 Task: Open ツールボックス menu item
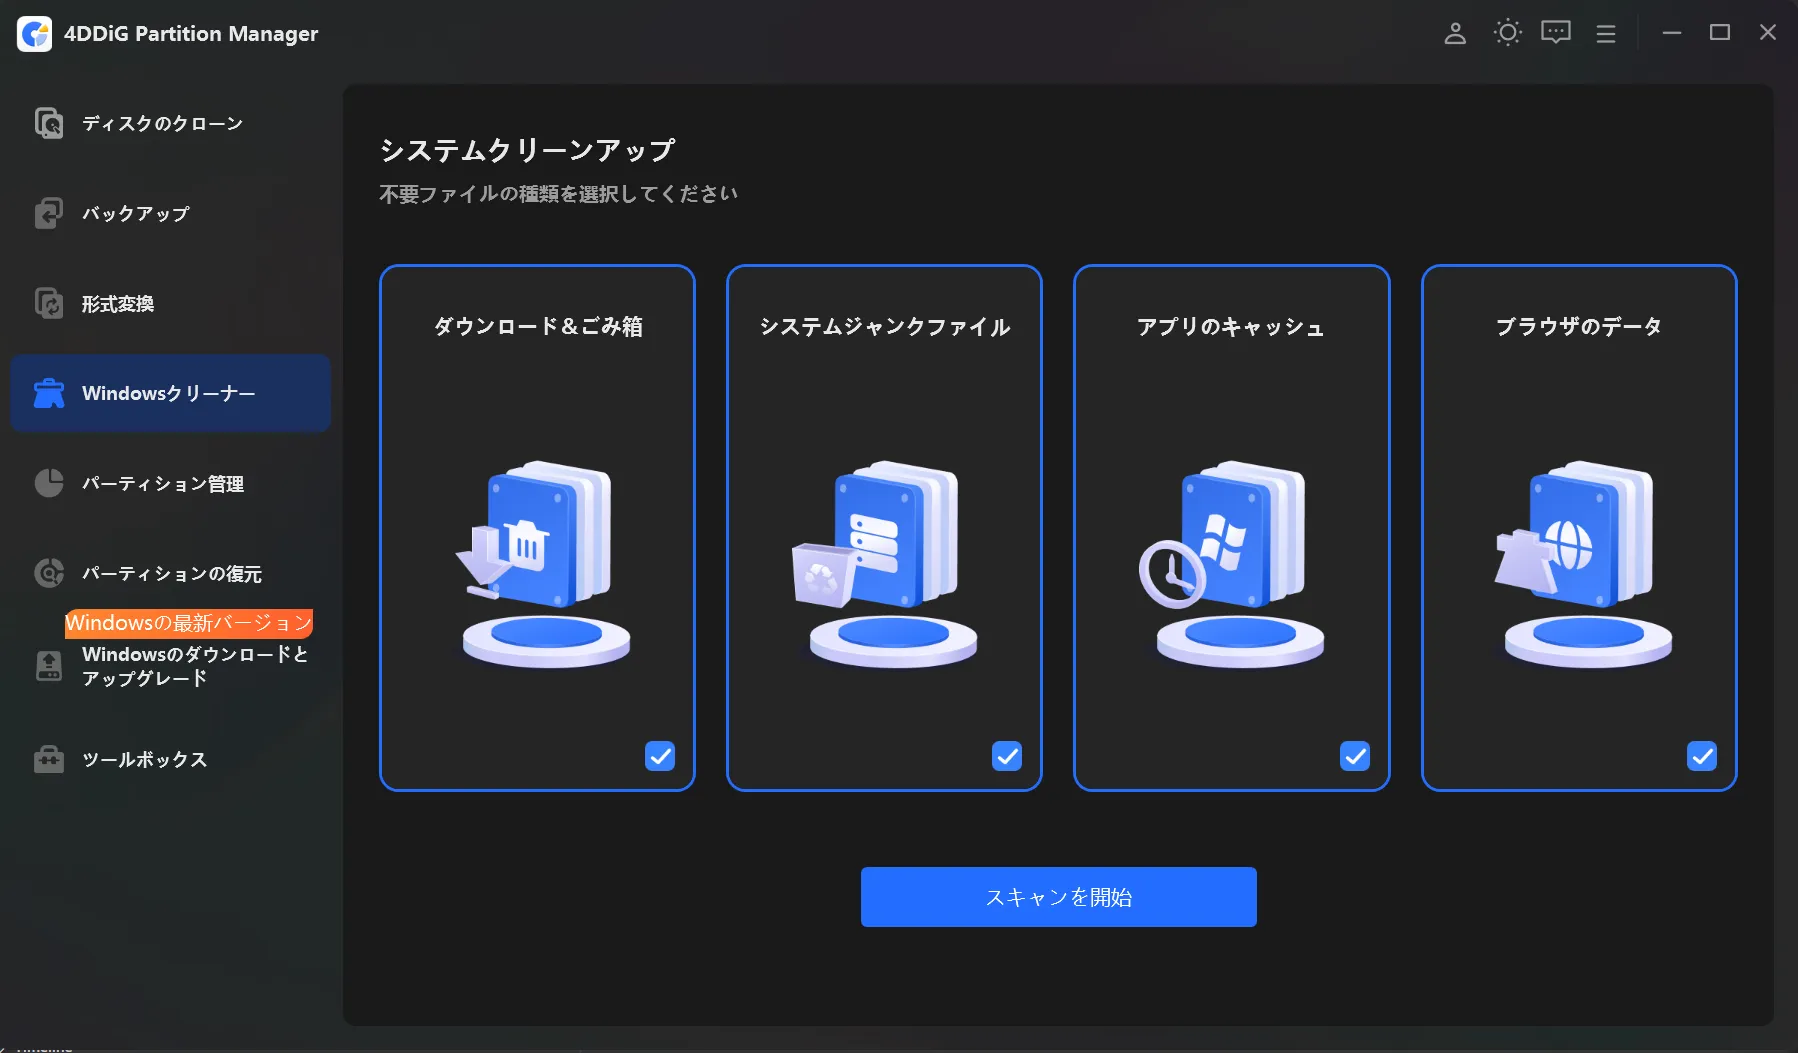tap(170, 759)
